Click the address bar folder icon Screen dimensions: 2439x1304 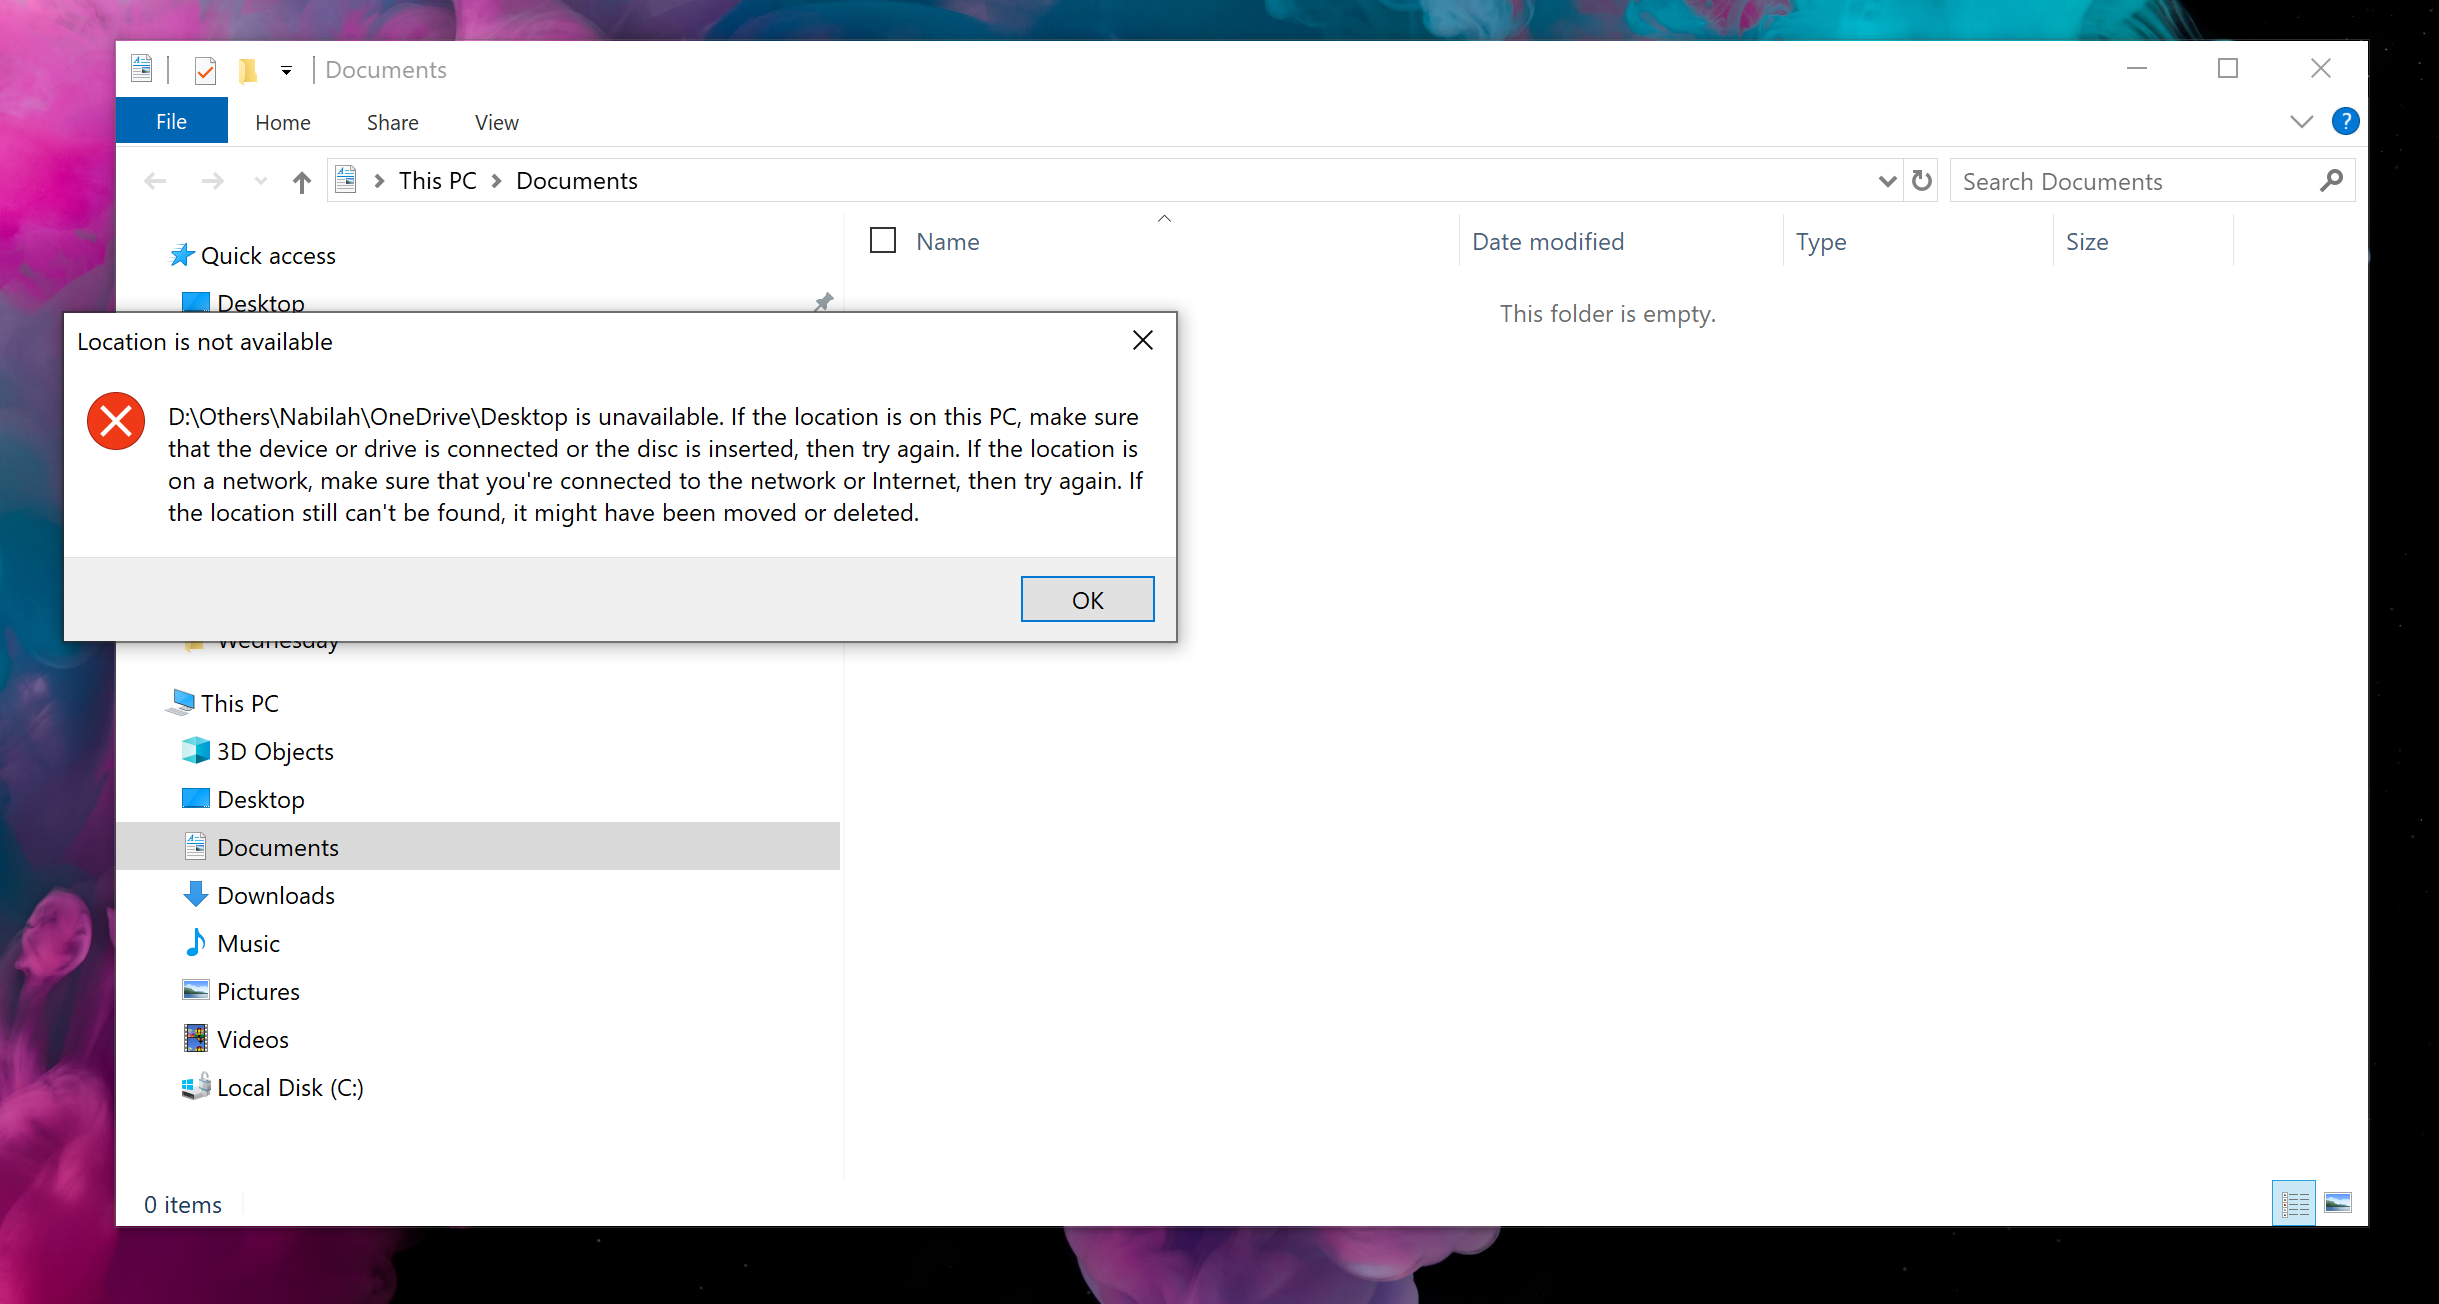[x=346, y=180]
